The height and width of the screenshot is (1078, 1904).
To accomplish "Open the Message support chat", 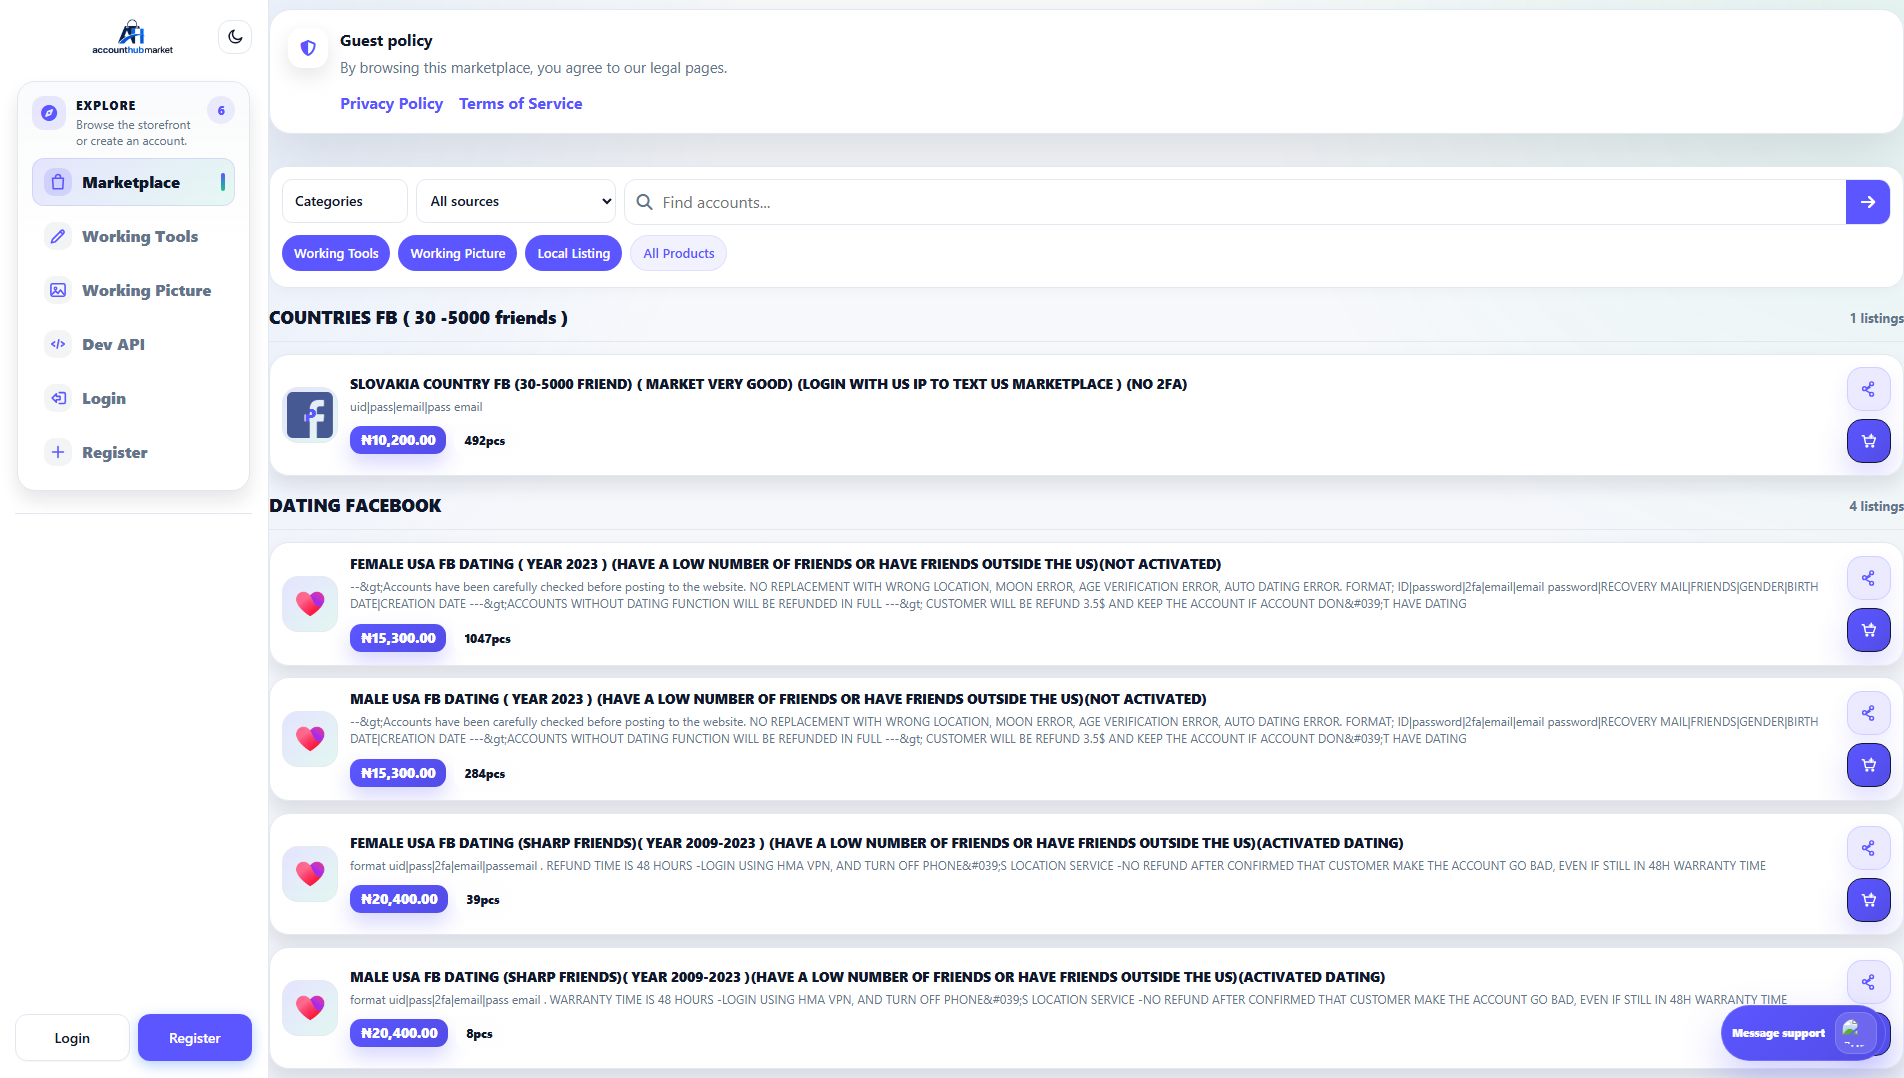I will pos(1800,1033).
